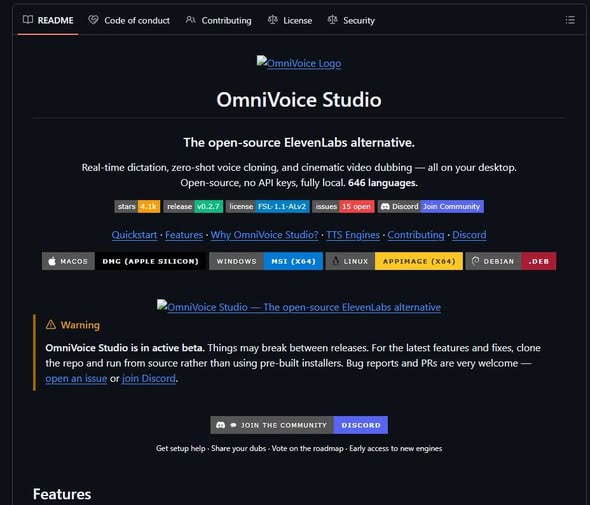Select 'OmniVoice Studio is in active beta.' text
The width and height of the screenshot is (590, 505).
pos(125,348)
